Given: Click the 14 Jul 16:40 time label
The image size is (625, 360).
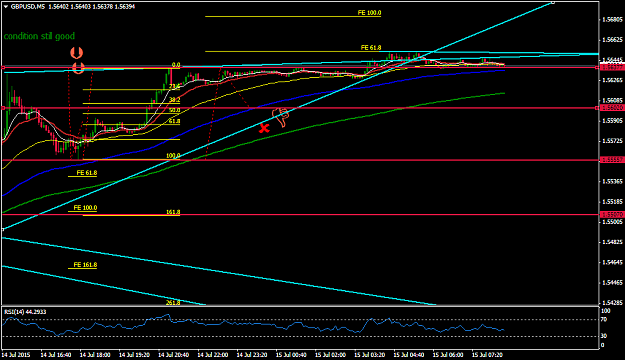Looking at the screenshot, I should pyautogui.click(x=56, y=354).
